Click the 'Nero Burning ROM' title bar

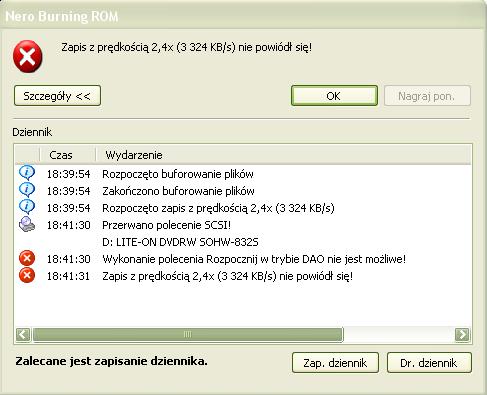pyautogui.click(x=243, y=16)
